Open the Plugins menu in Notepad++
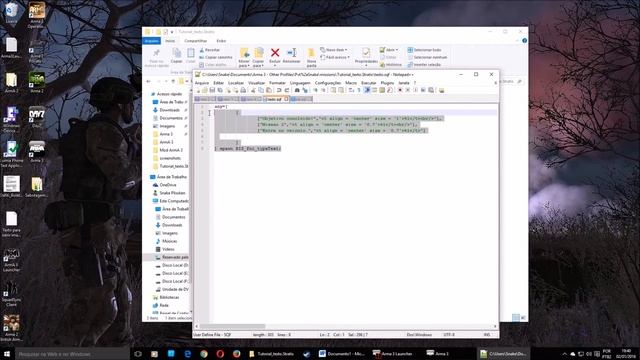640x360 pixels. [387, 83]
